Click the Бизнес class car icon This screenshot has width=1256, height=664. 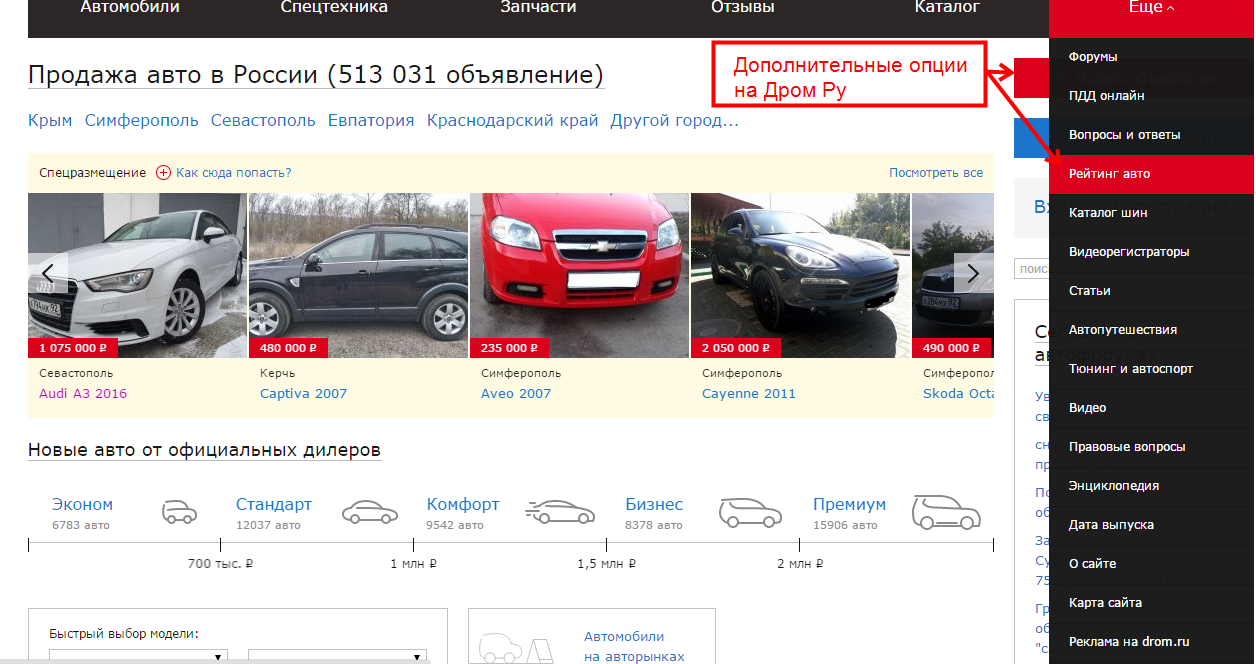coord(750,512)
